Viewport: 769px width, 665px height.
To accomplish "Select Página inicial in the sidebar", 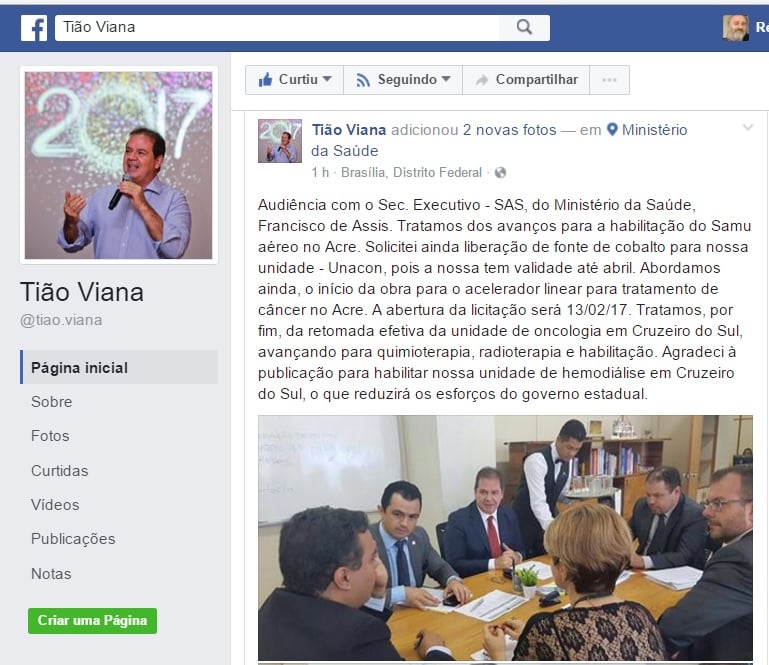I will point(119,367).
